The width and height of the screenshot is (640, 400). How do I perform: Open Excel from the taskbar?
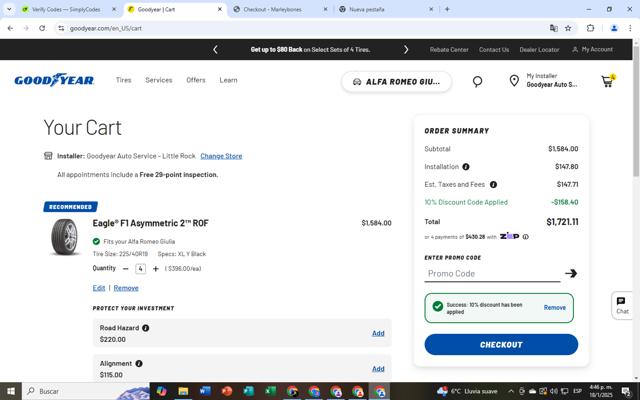[x=270, y=391]
